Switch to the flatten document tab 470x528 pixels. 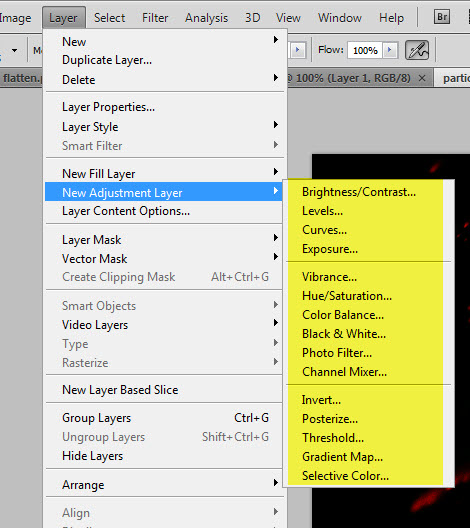click(22, 78)
